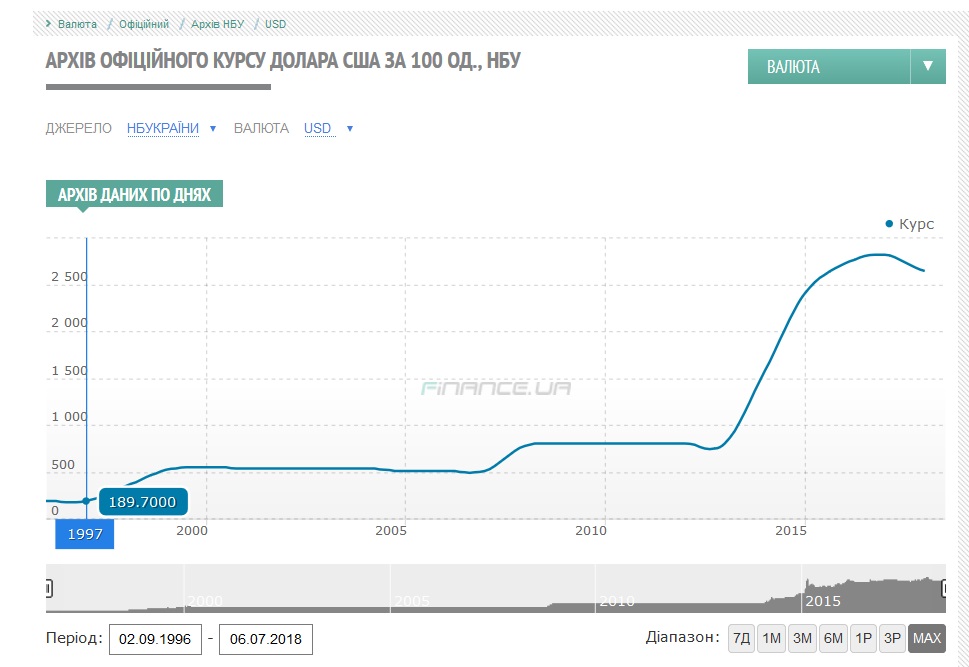
Task: Grab the left navigator range handle
Action: [47, 589]
